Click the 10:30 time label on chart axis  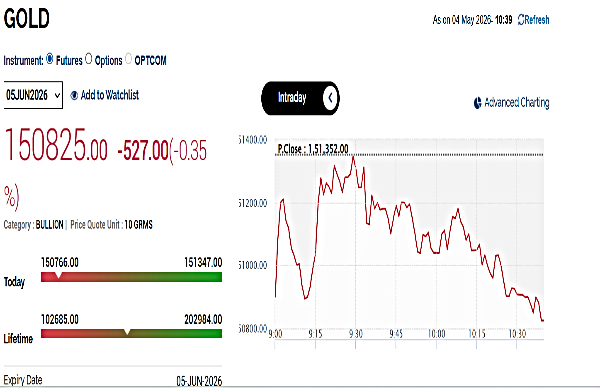click(x=517, y=334)
